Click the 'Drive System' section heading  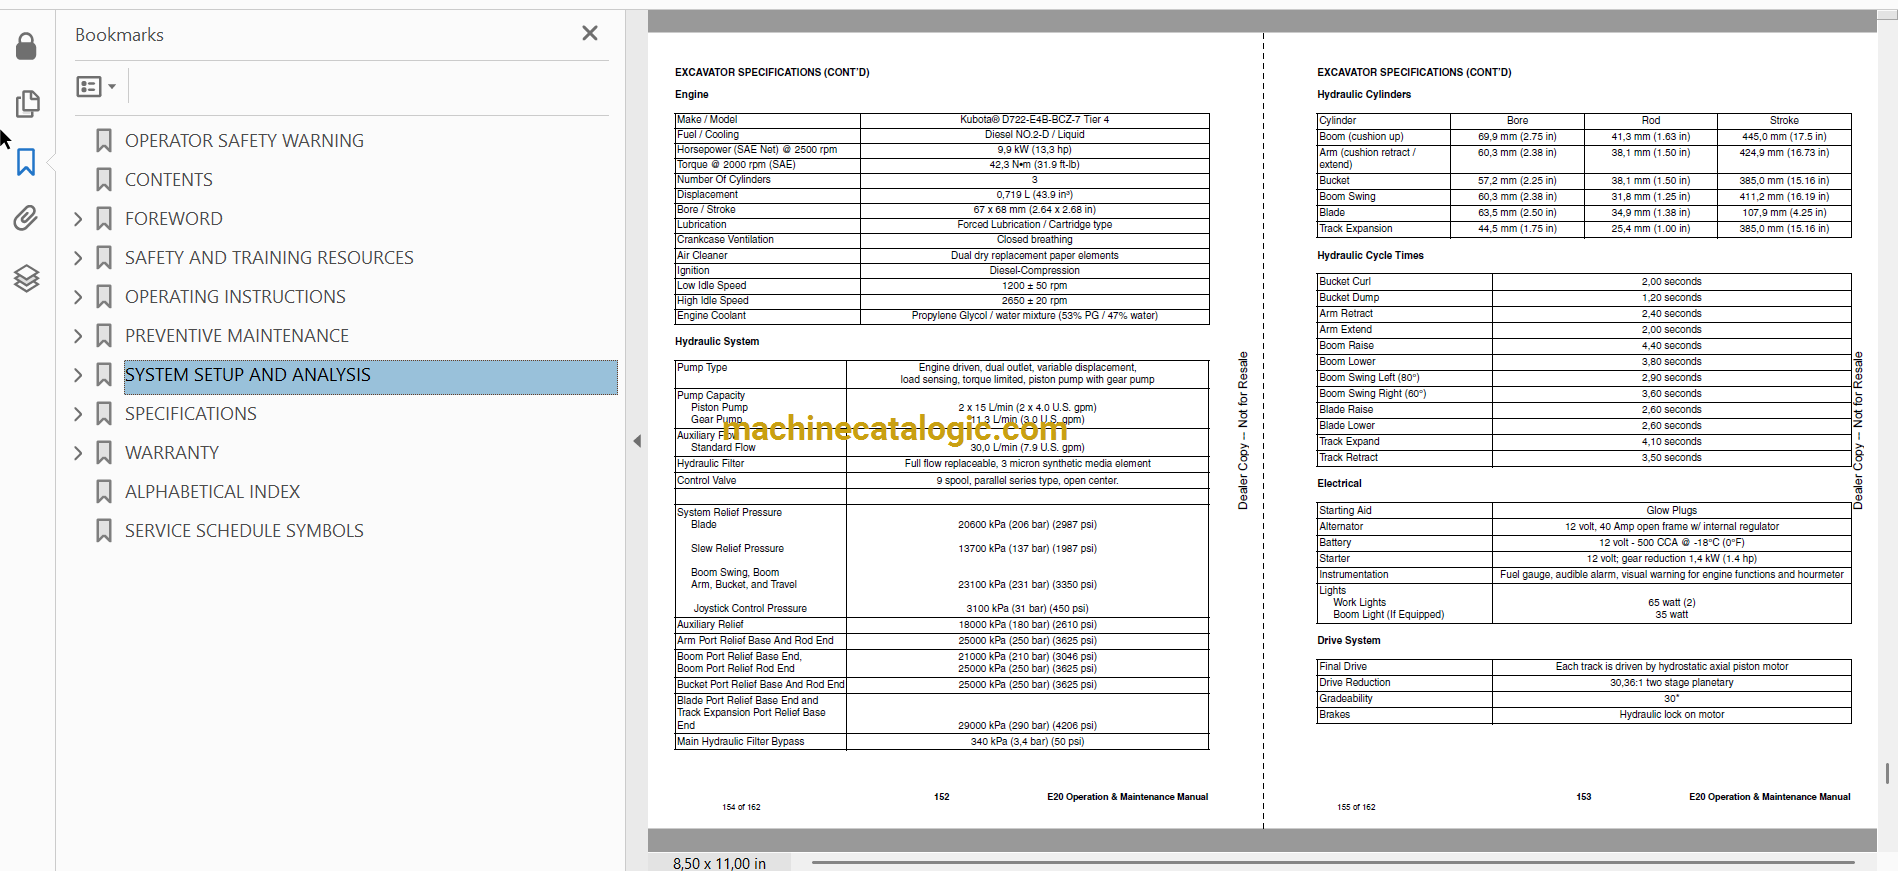(1348, 641)
